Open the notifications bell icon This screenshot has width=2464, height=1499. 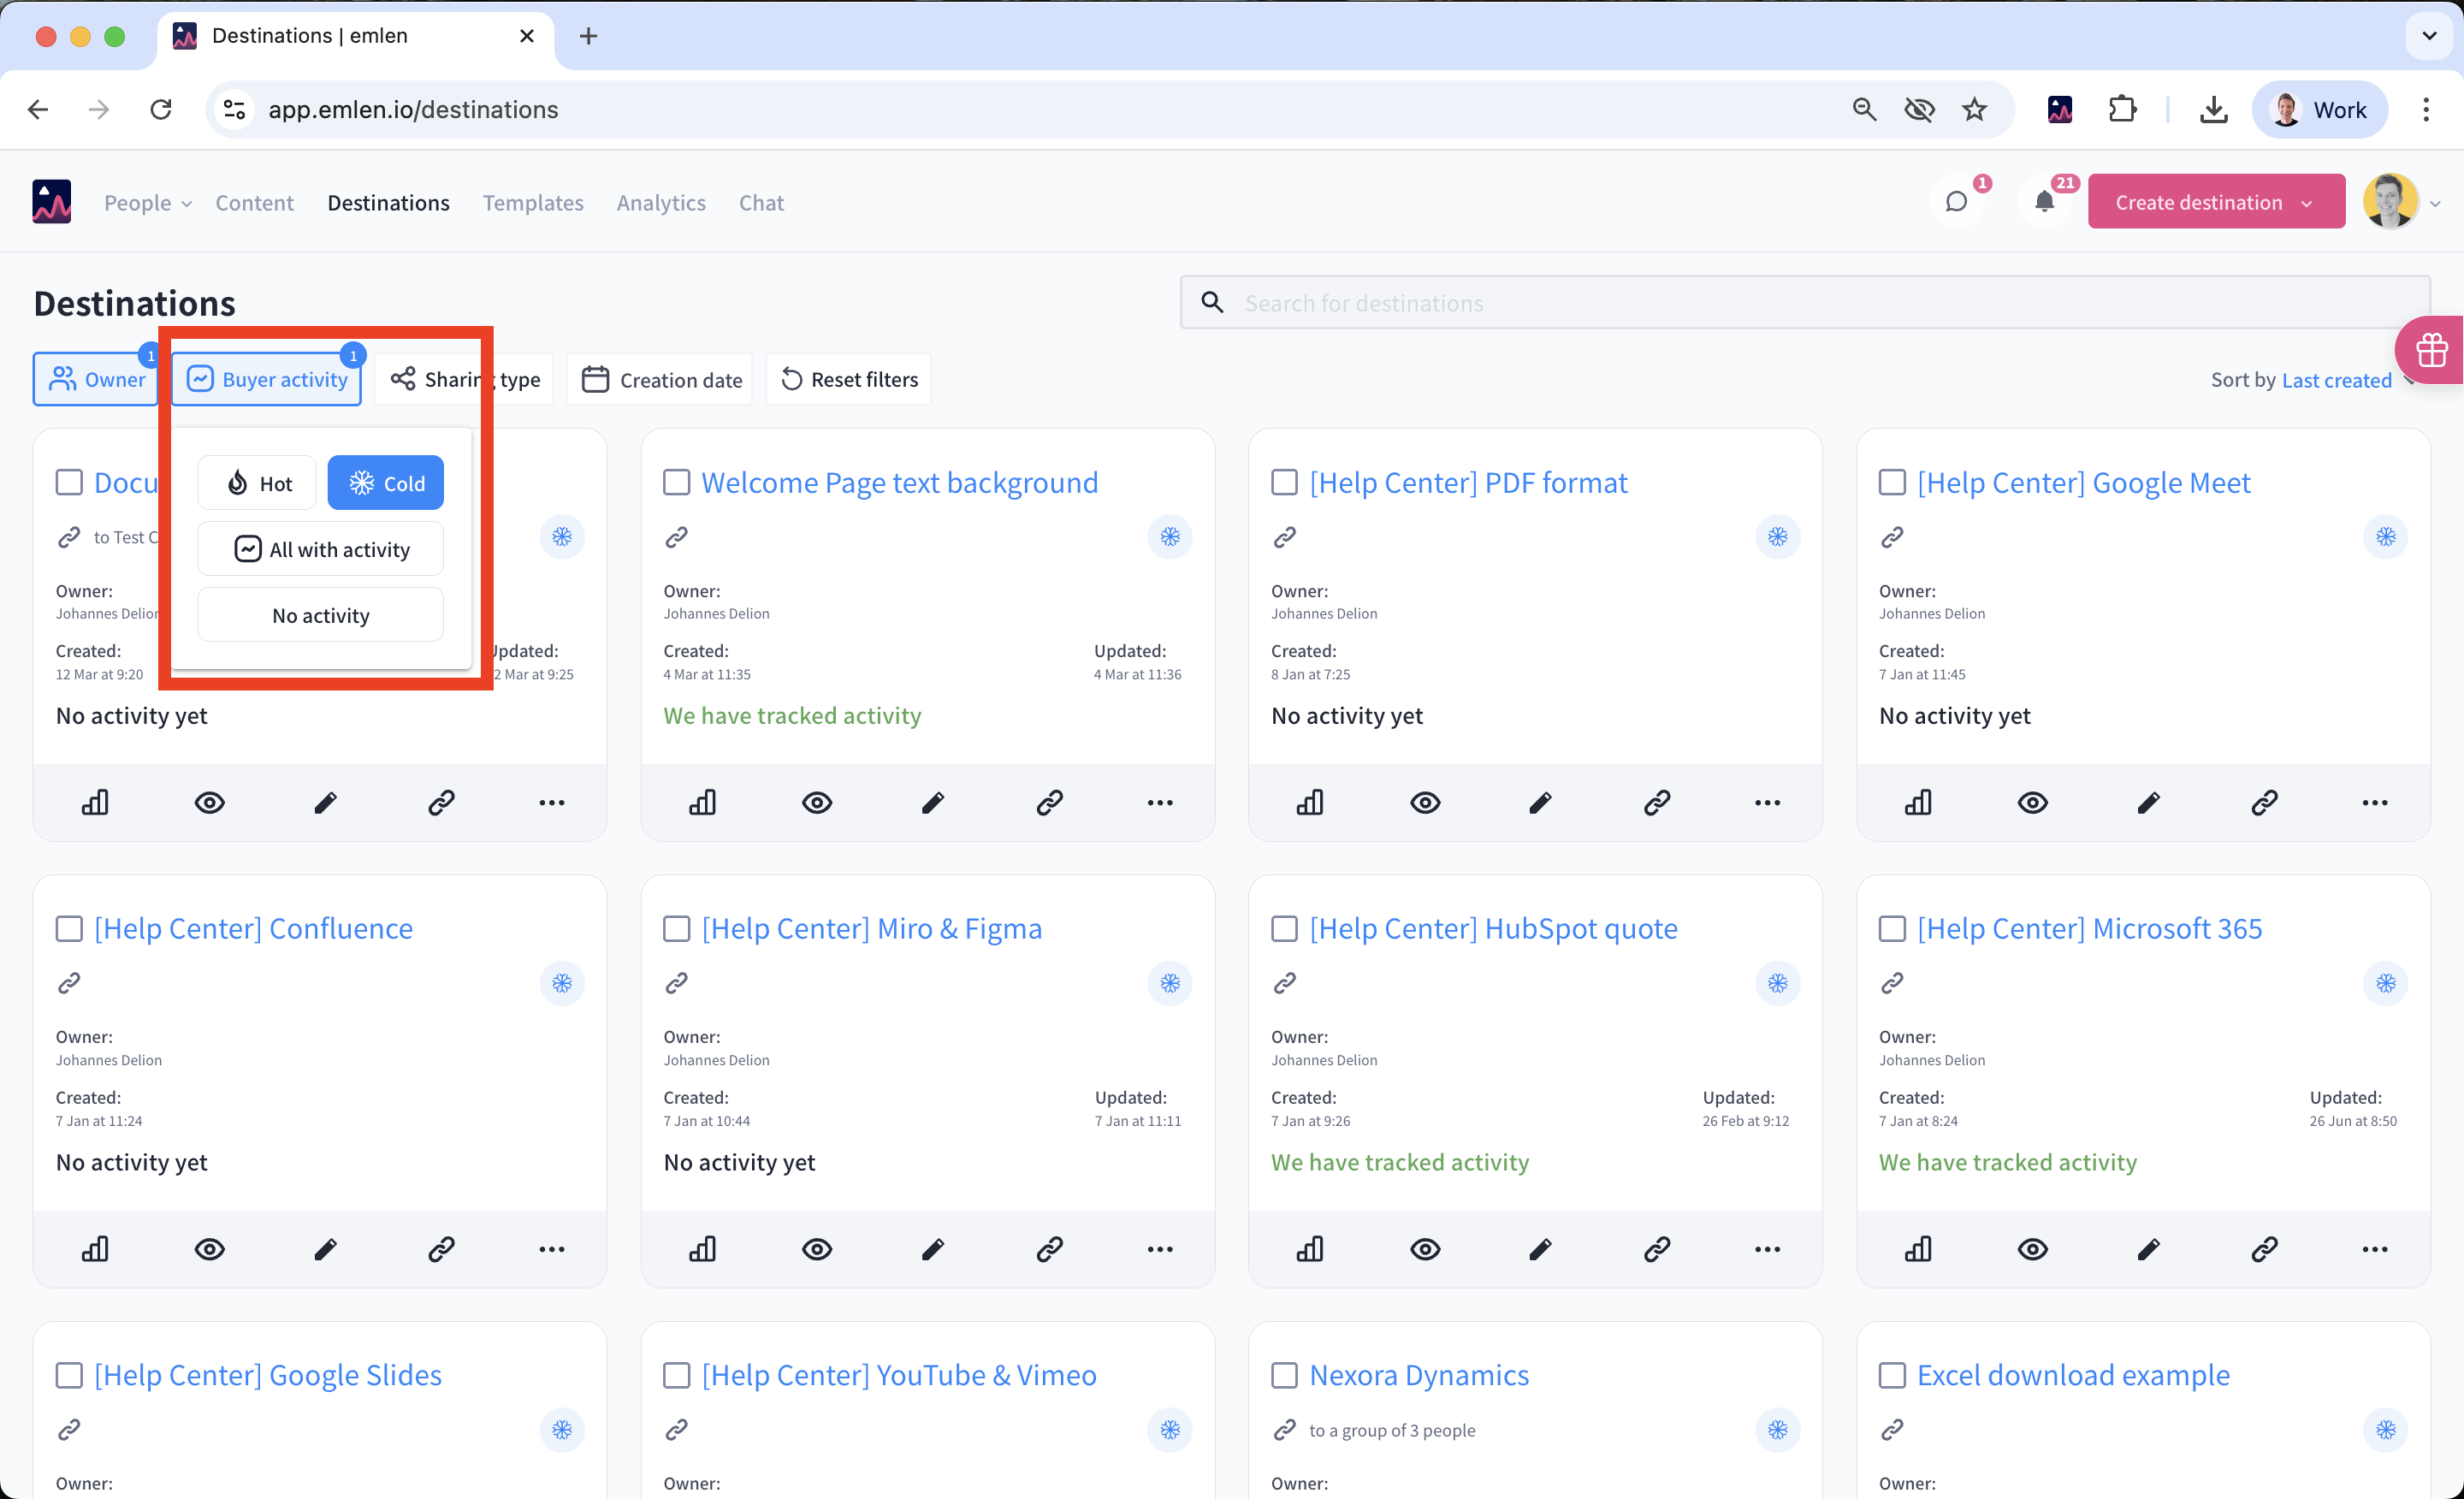[2044, 202]
